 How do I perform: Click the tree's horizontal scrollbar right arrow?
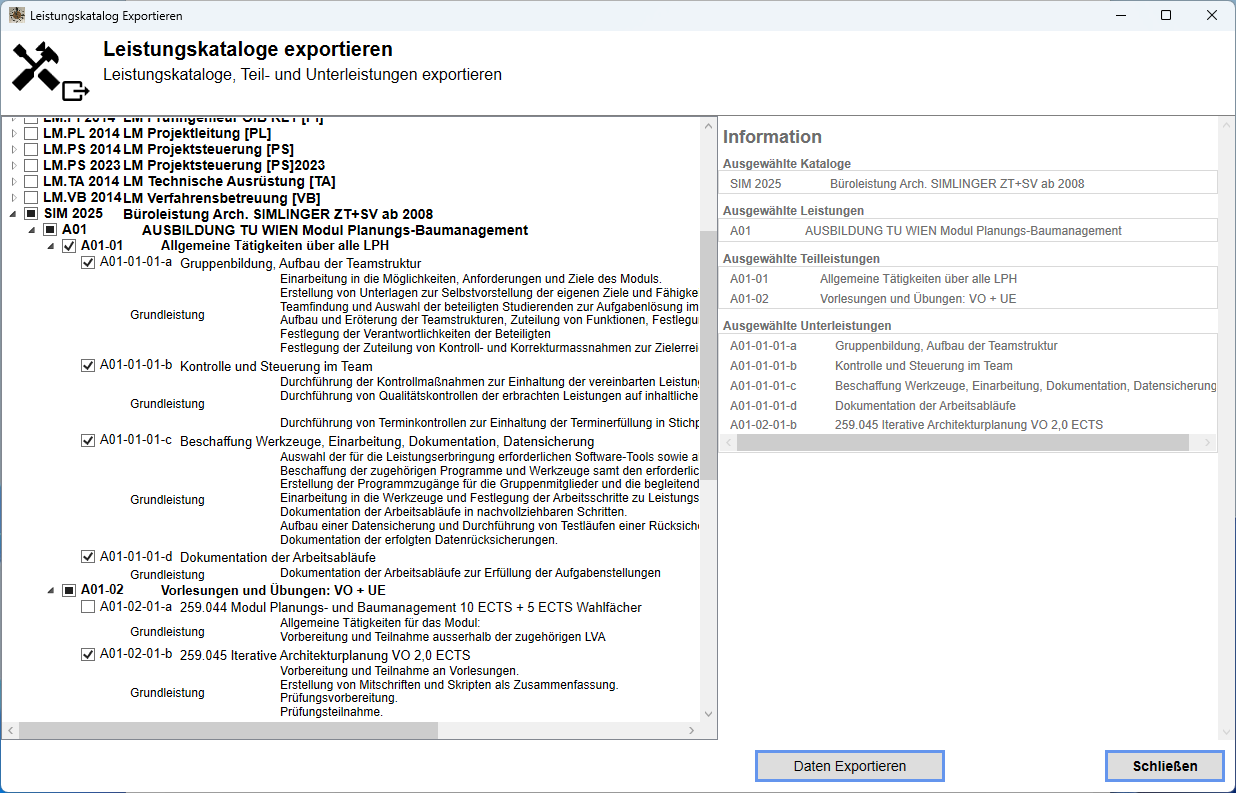[691, 731]
